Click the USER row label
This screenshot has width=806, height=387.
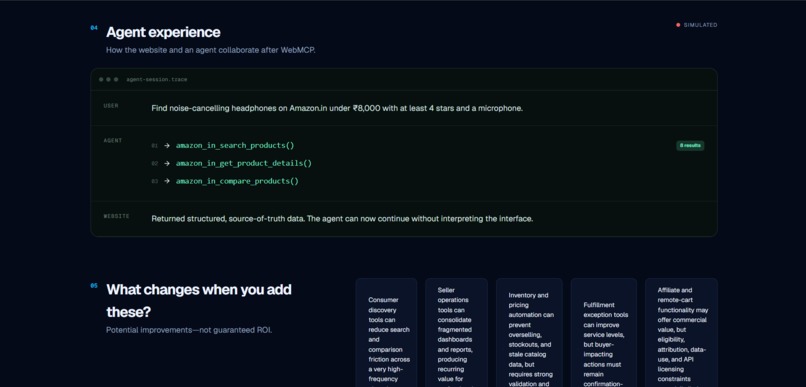click(x=111, y=105)
